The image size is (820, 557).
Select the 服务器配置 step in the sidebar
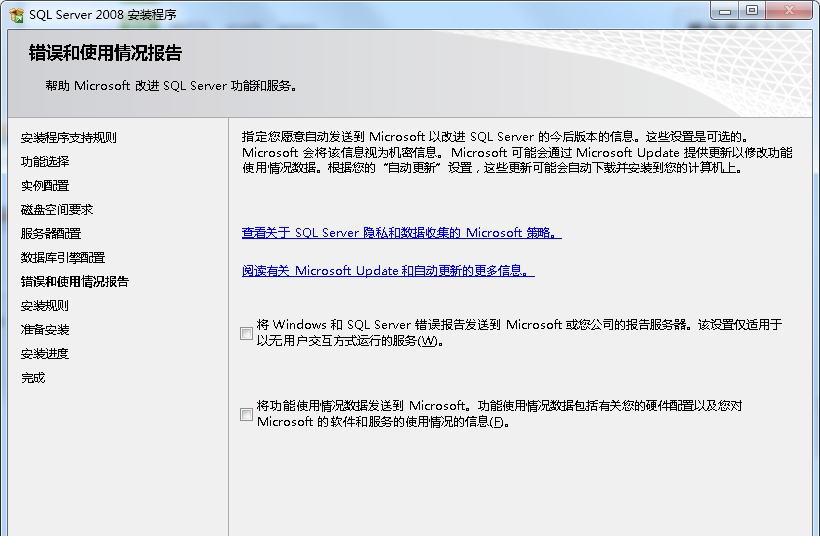point(51,234)
